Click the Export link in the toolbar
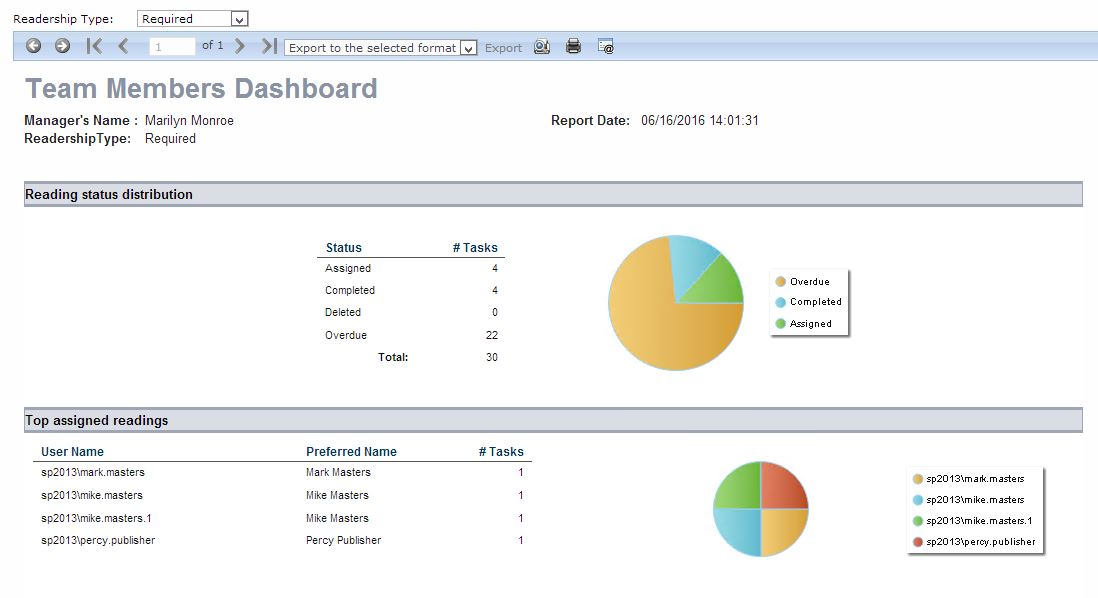 (x=503, y=48)
